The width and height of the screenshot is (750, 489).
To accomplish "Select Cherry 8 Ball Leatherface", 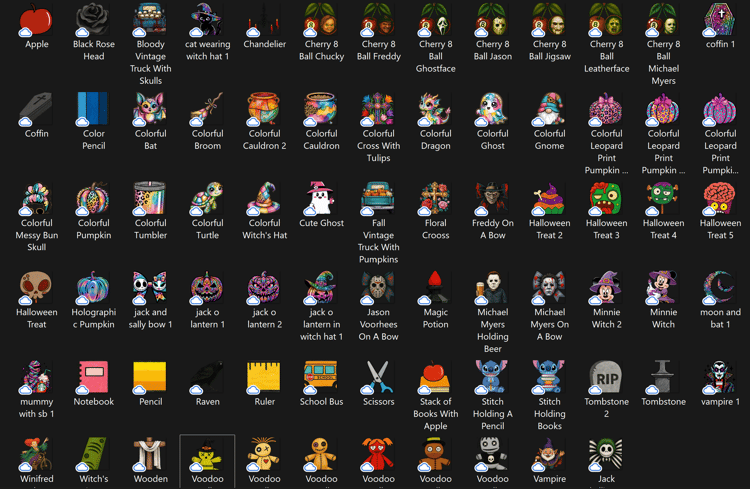I will pos(606,20).
